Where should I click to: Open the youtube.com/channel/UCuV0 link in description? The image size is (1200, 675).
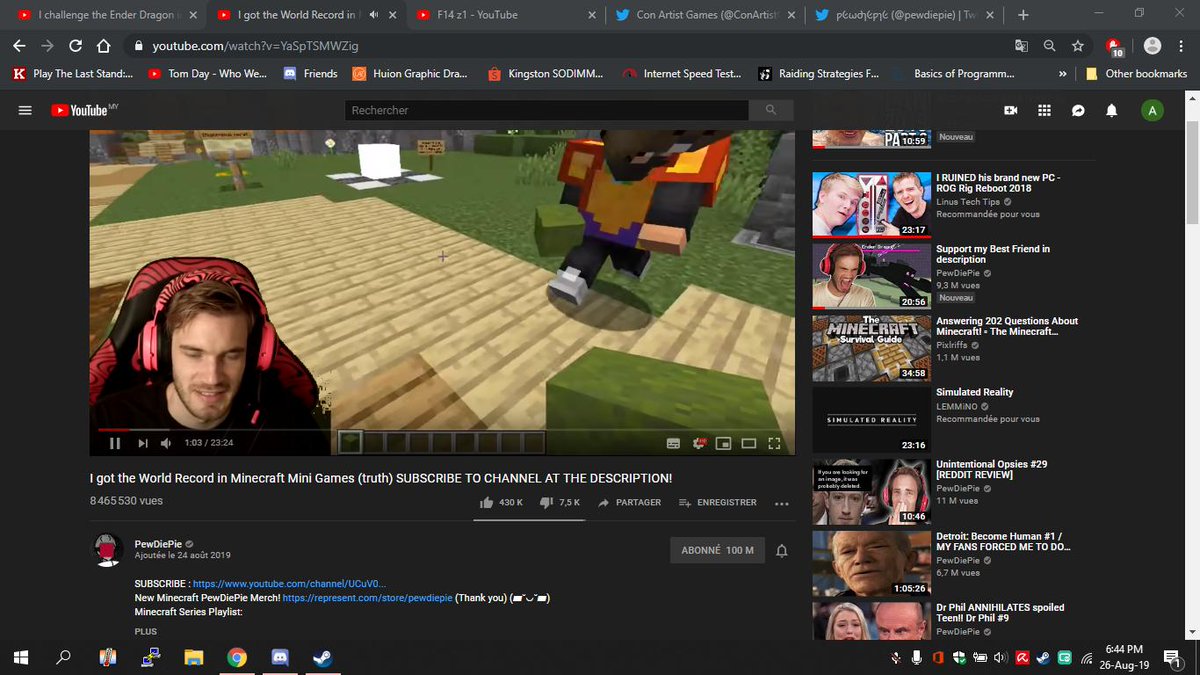tap(289, 583)
